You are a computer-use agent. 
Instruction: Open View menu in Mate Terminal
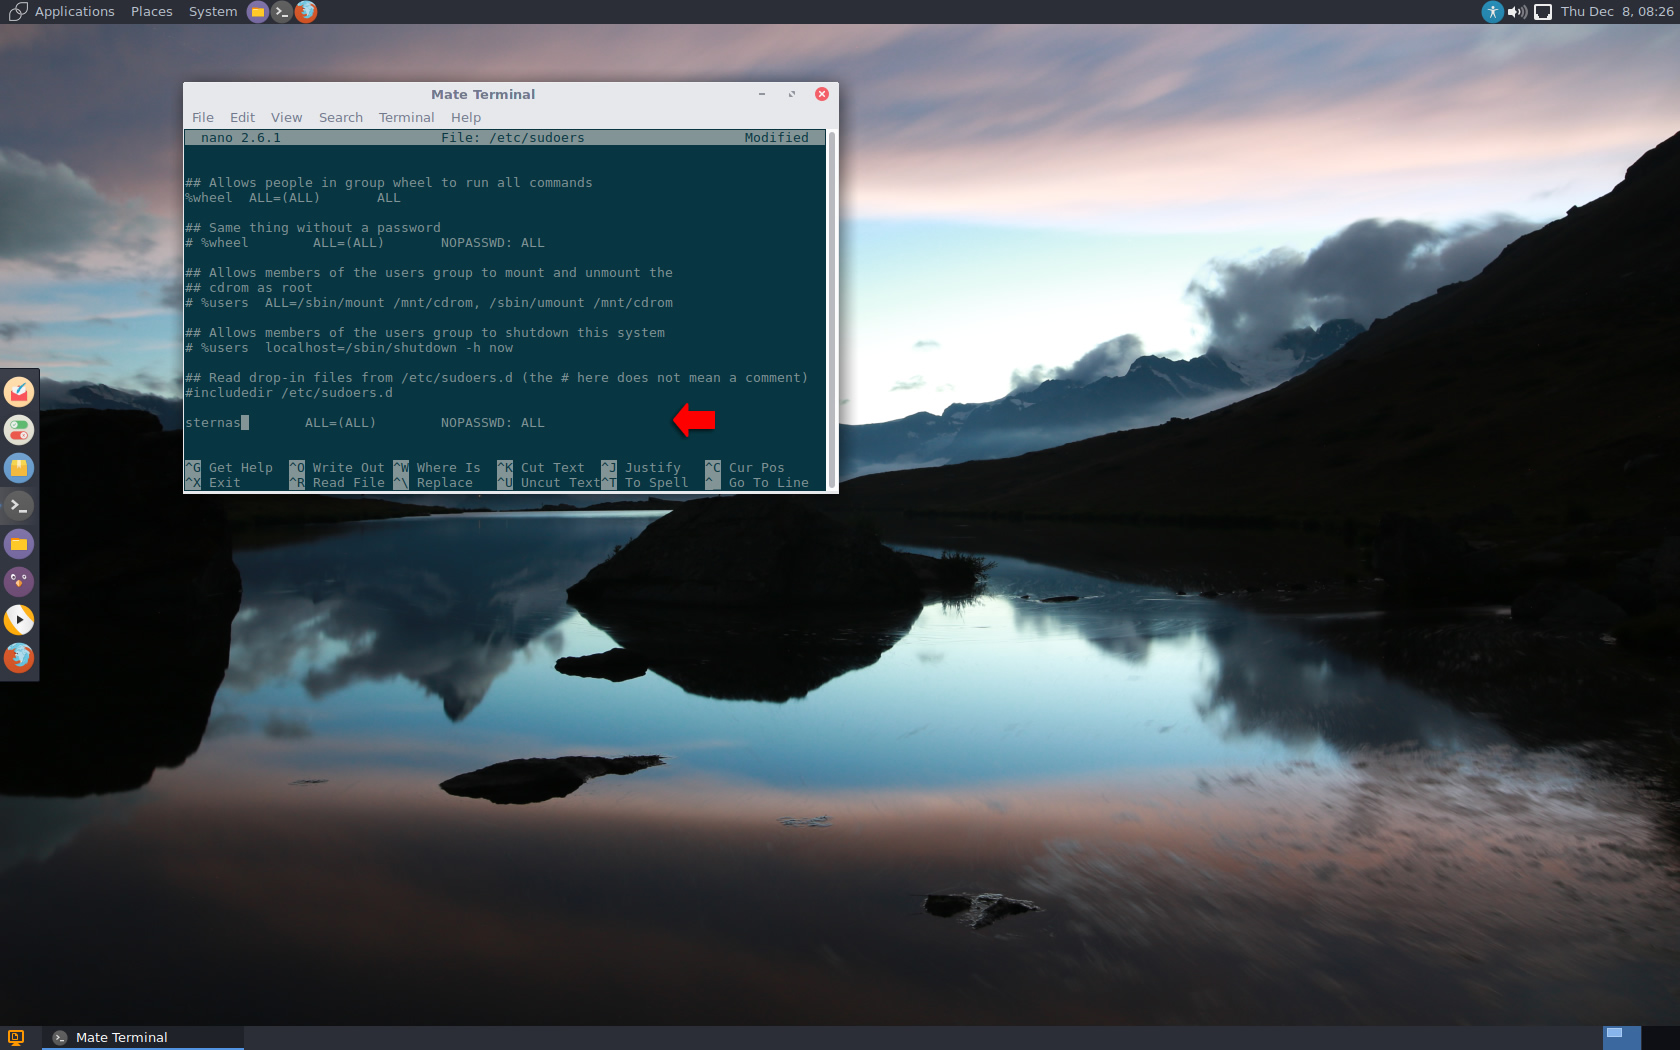(x=286, y=117)
